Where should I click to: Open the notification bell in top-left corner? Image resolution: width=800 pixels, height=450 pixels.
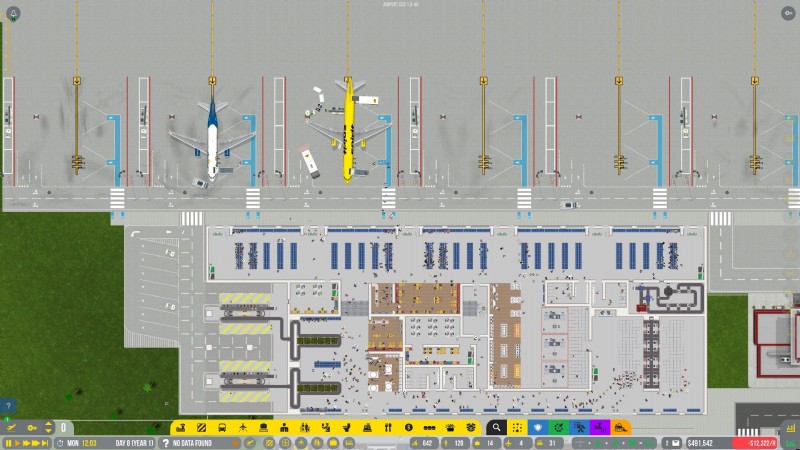14,13
